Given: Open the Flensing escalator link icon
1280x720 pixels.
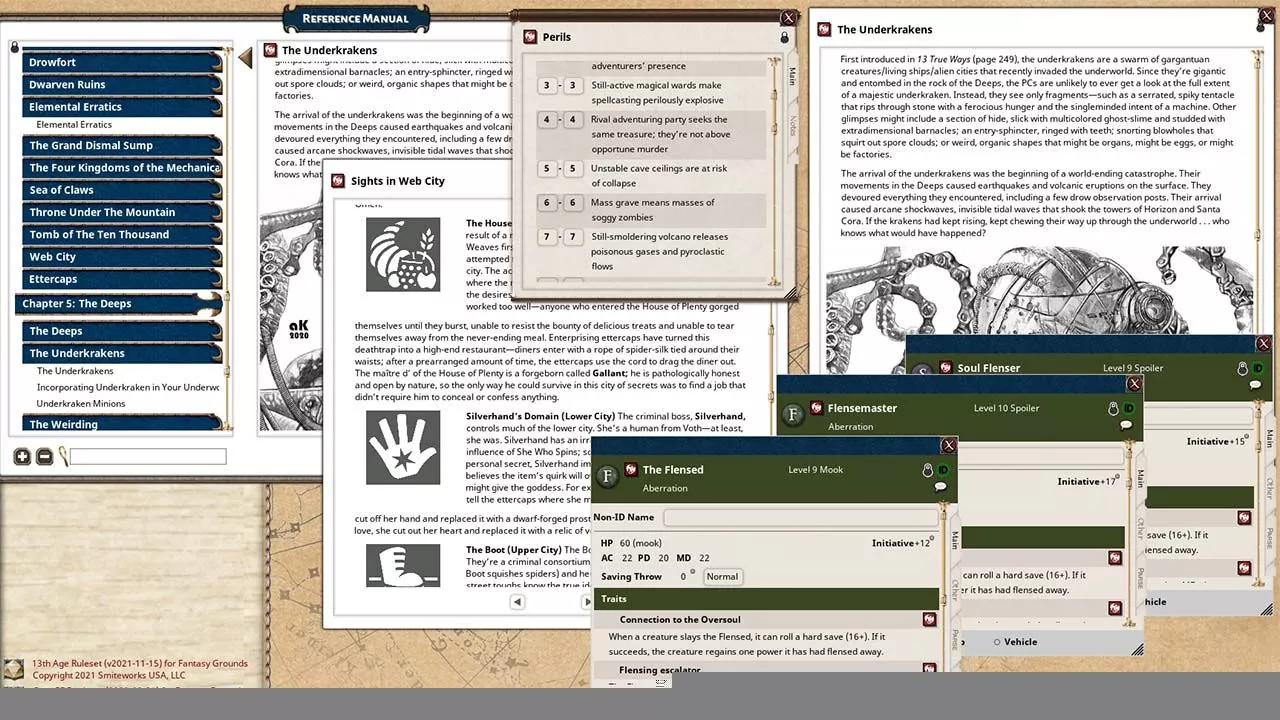Looking at the screenshot, I should pos(929,669).
